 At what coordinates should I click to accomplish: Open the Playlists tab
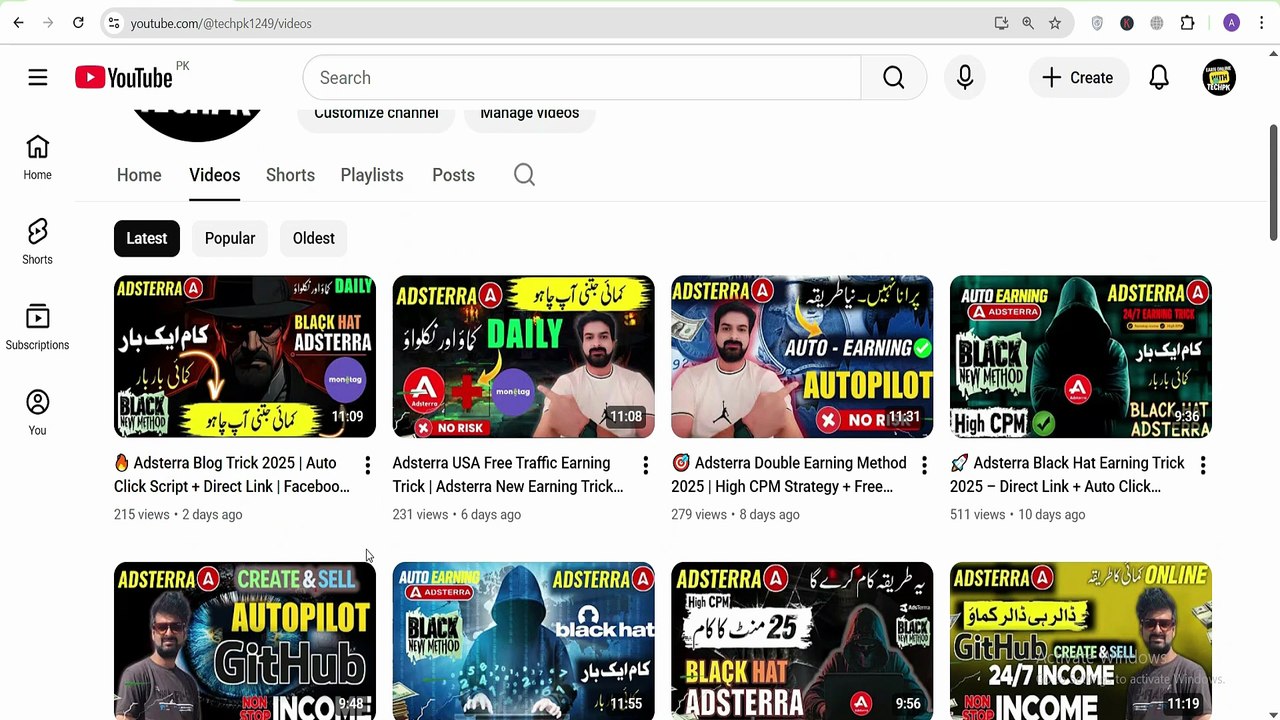pyautogui.click(x=372, y=175)
